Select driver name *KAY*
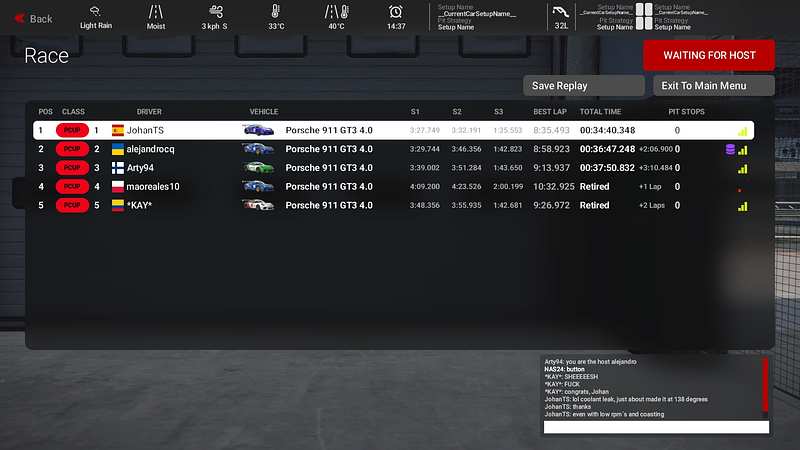800x450 pixels. pos(139,205)
